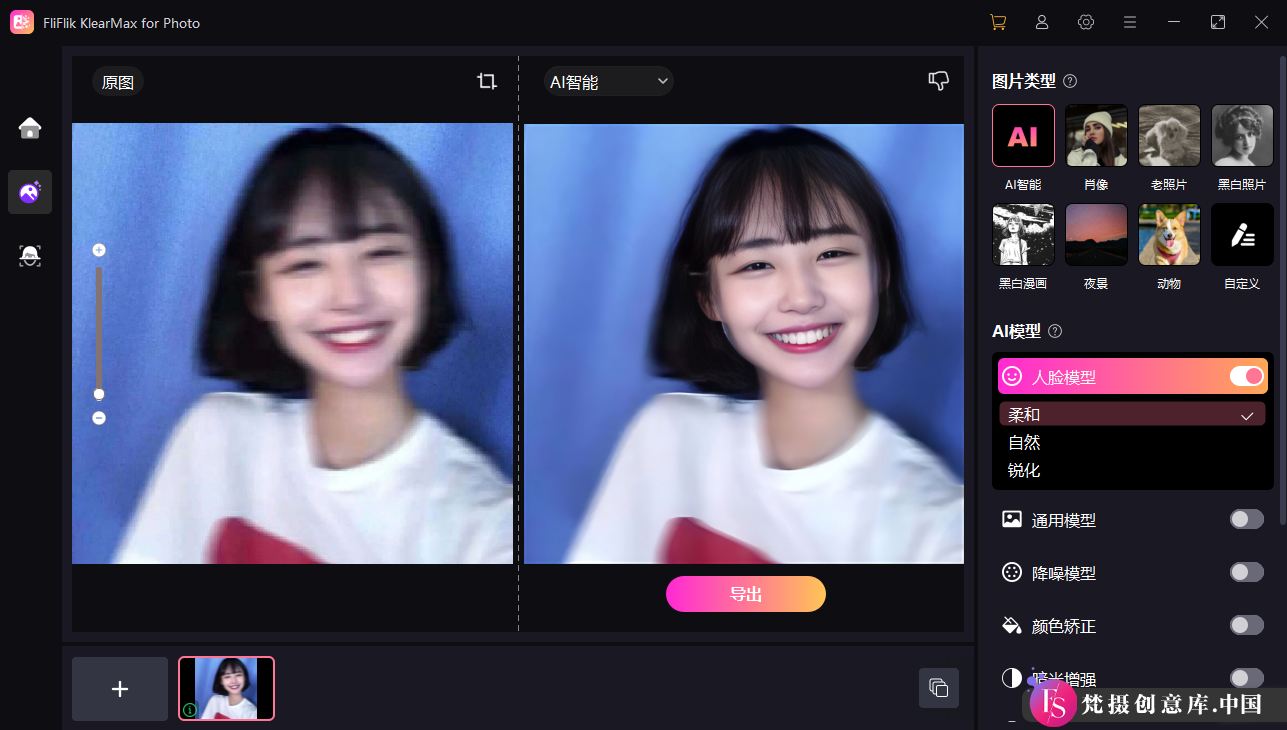1287x730 pixels.
Task: Open the hamburger menu in title bar
Action: [x=1130, y=22]
